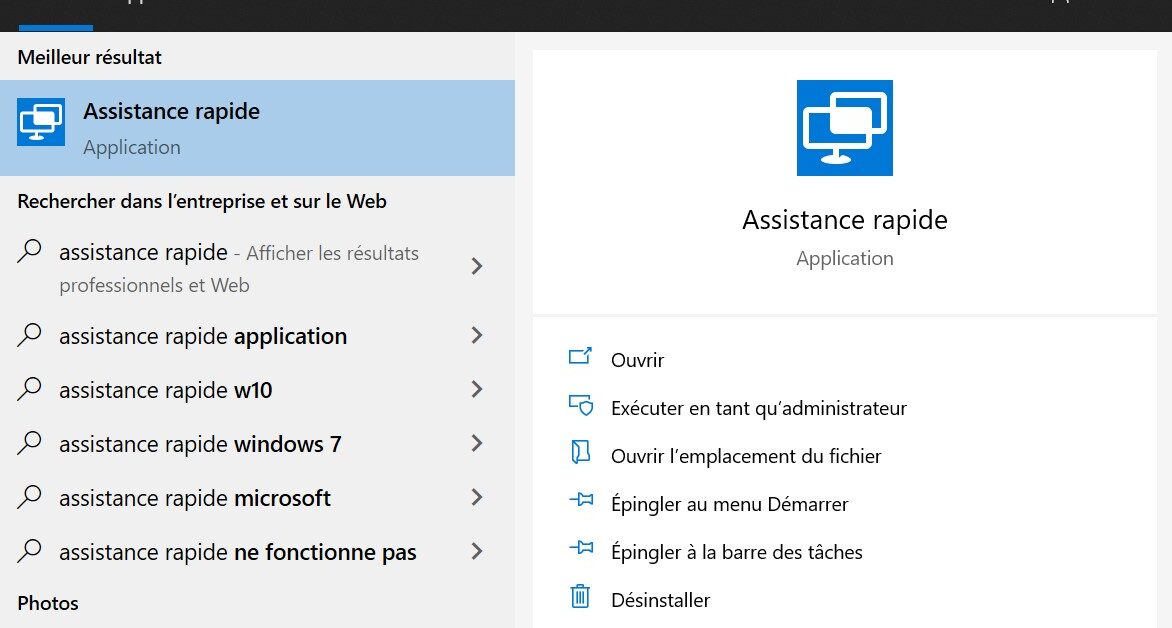This screenshot has width=1172, height=628.
Task: Click the large Assistance rapide icon in preview pane
Action: point(845,127)
